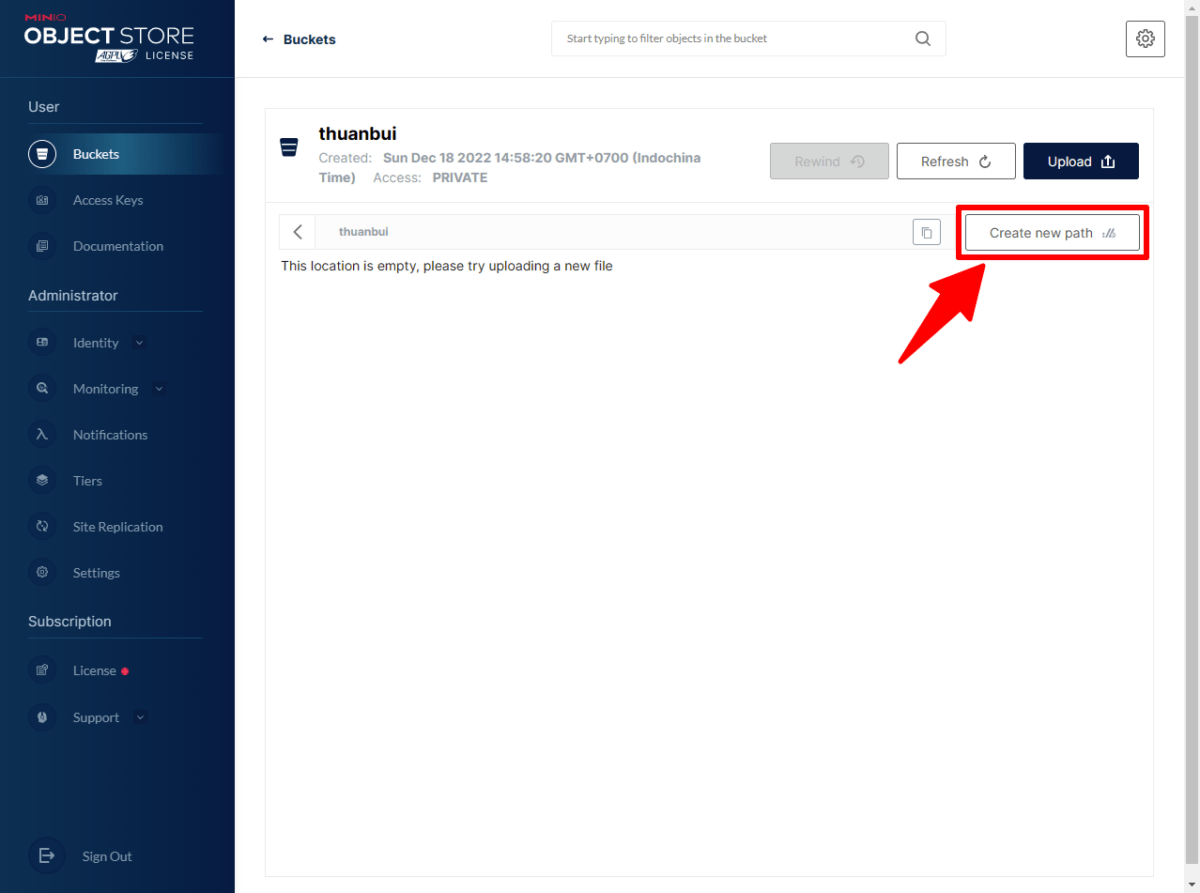Click the back chevron beside thuanbui path

click(297, 232)
